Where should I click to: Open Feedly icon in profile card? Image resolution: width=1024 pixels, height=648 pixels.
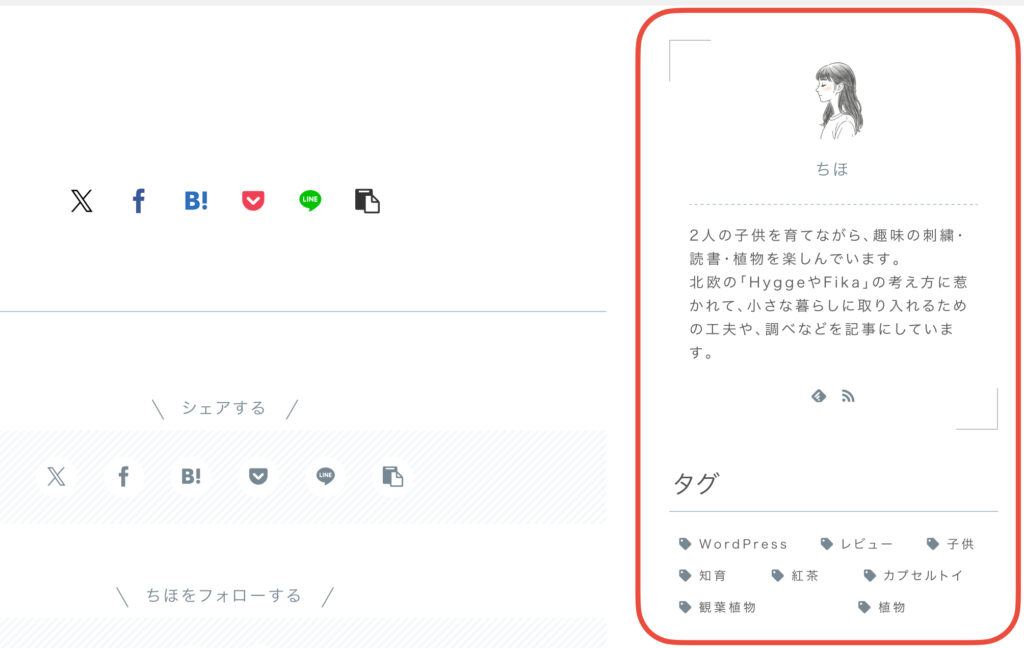coord(818,396)
